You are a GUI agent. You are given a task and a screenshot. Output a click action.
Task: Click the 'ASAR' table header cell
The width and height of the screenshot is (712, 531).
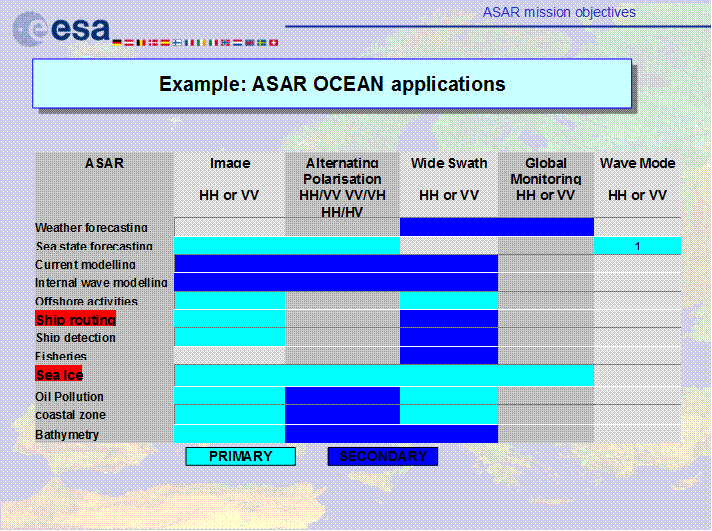pos(104,185)
